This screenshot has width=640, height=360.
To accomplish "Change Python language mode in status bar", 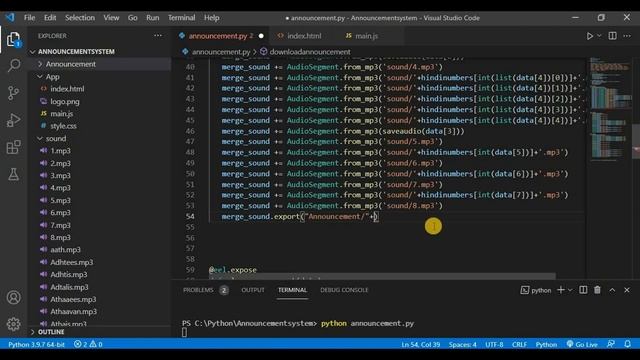I will click(x=546, y=344).
